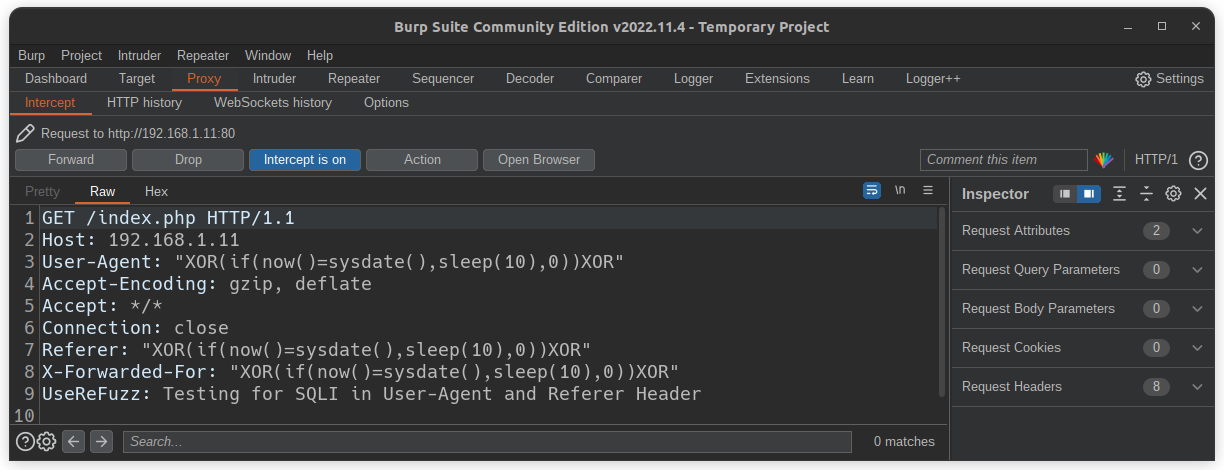Screen dimensions: 1224x470
Task: Open the Extensions tab
Action: click(777, 79)
